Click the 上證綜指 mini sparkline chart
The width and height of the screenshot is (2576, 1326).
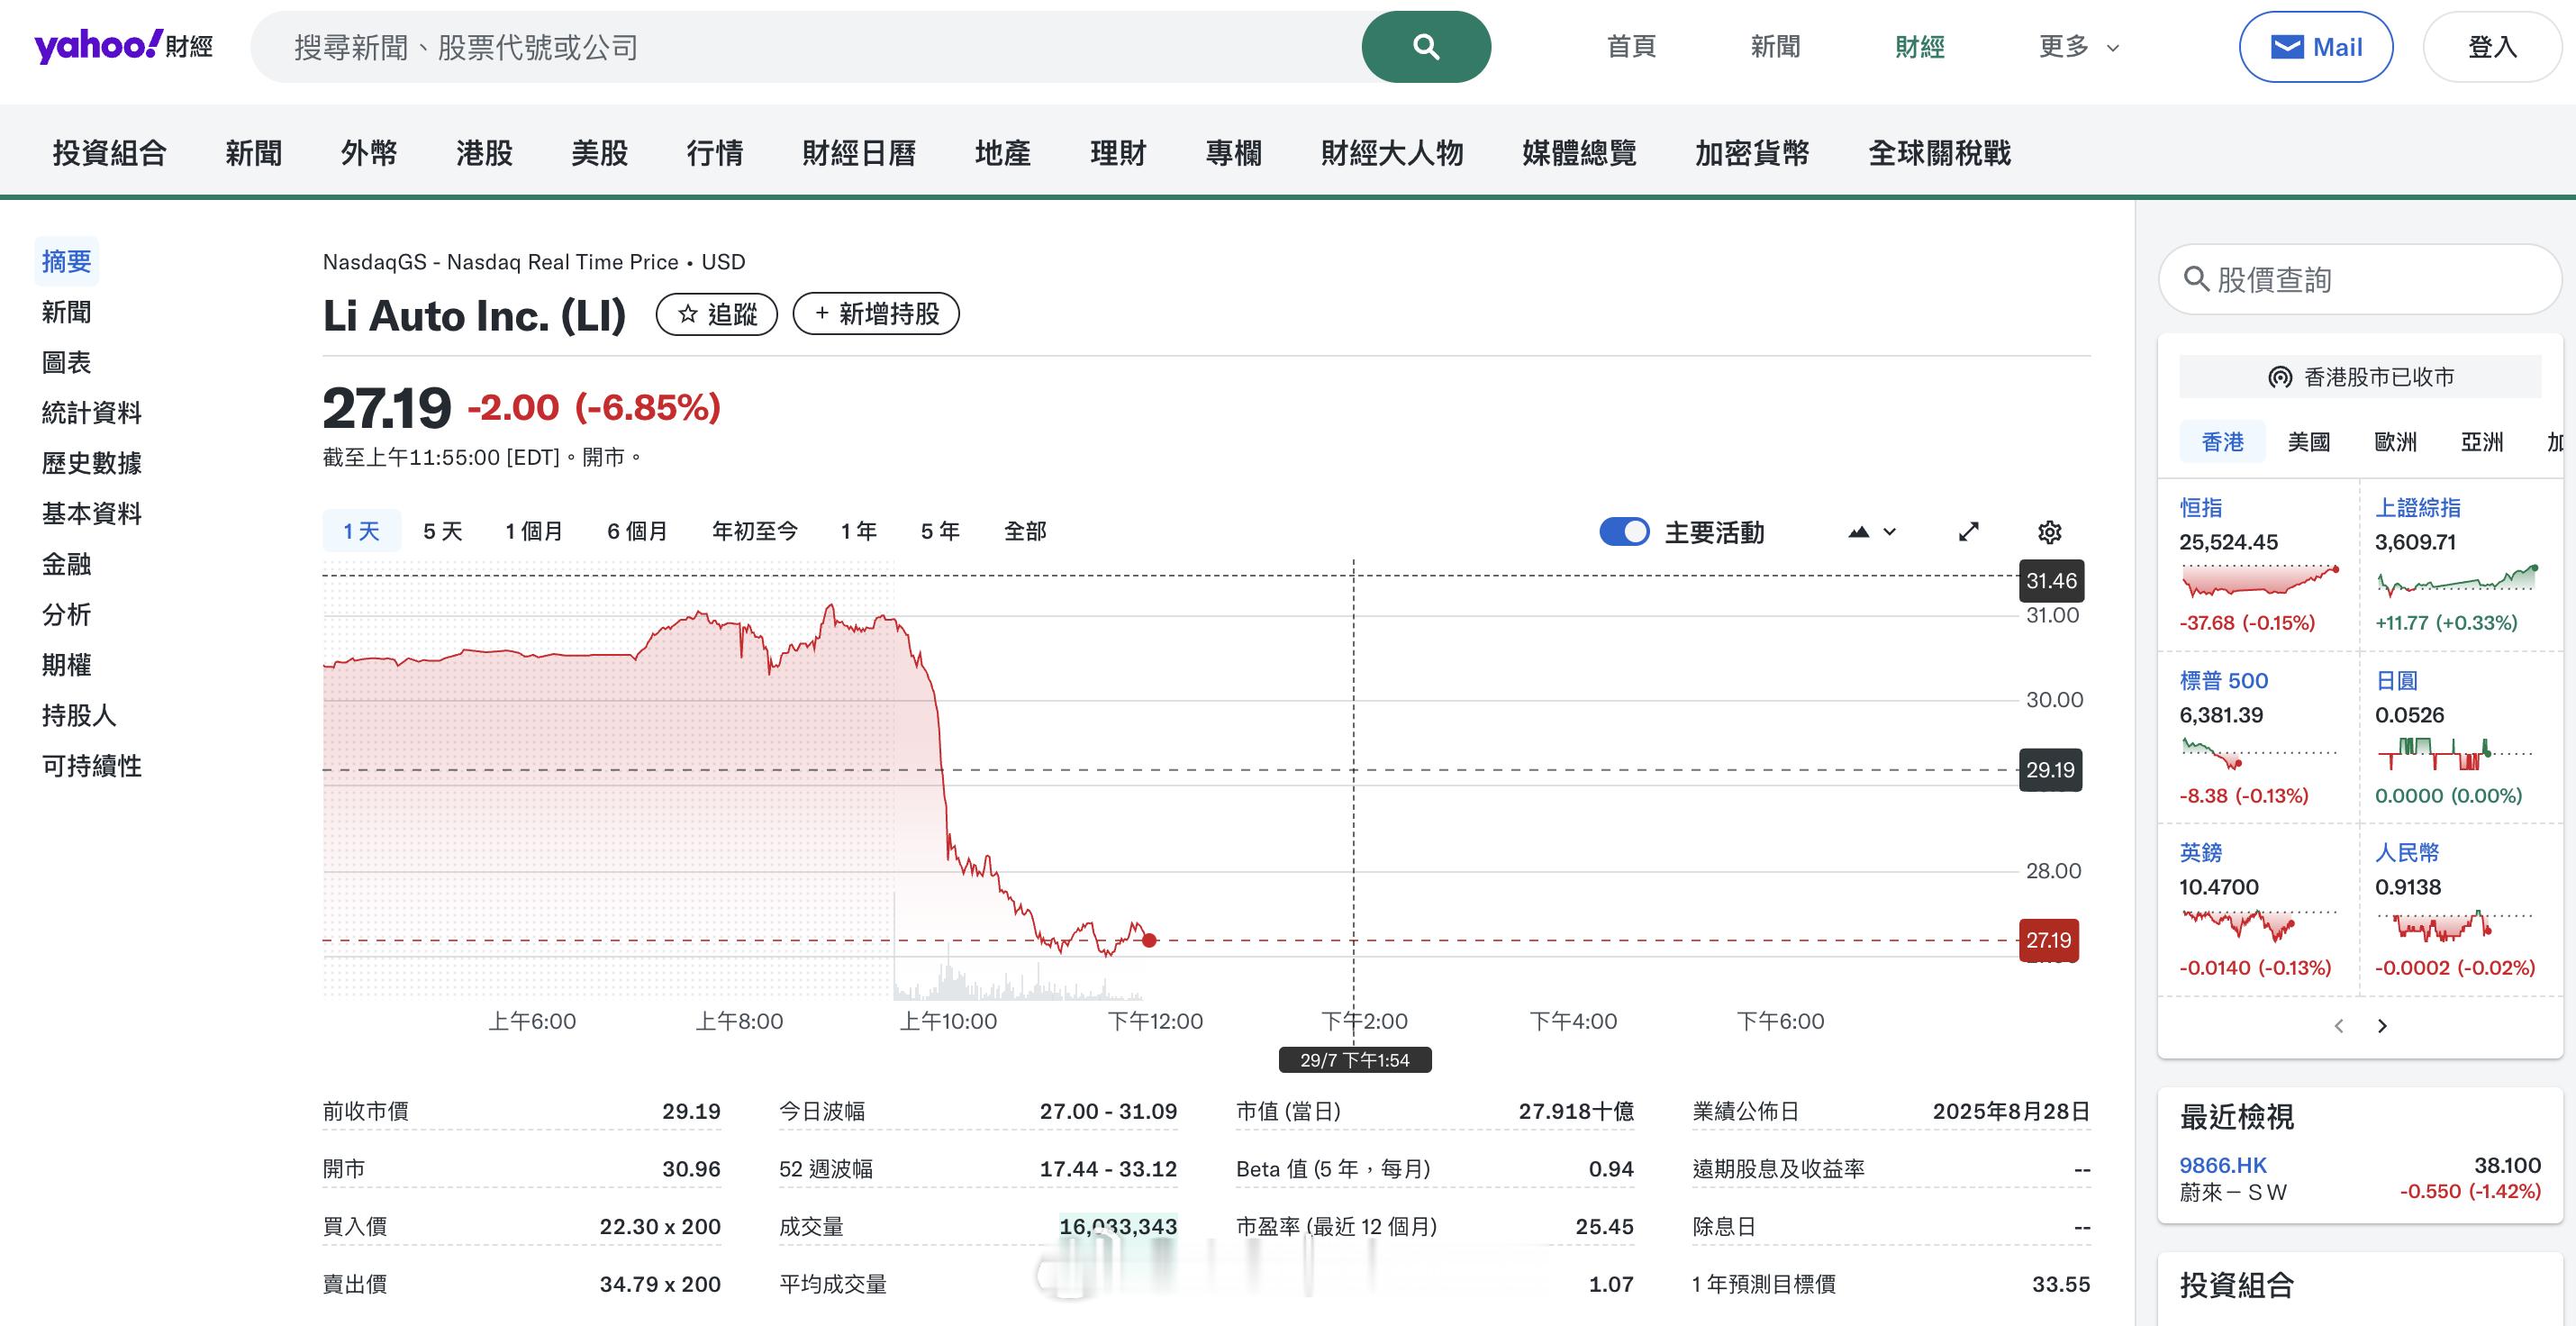coord(2457,580)
